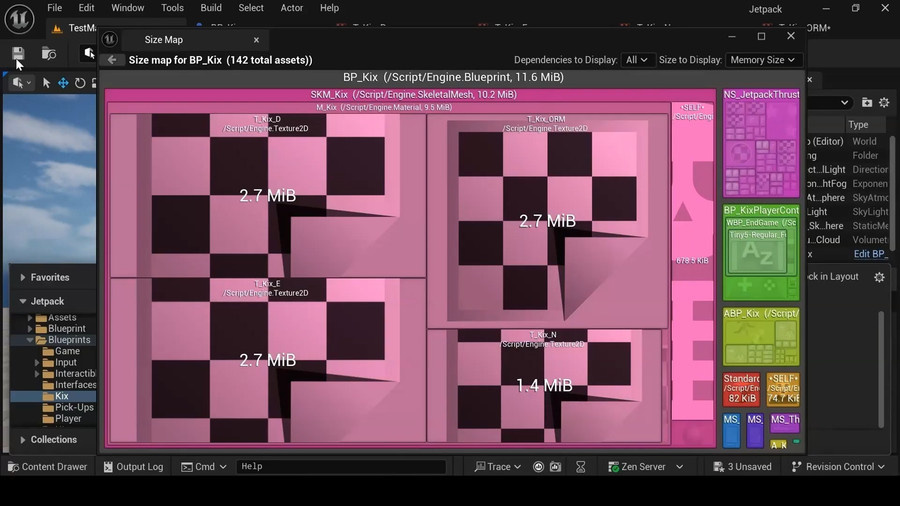Activate the translate (move) gizmo tool

click(63, 83)
